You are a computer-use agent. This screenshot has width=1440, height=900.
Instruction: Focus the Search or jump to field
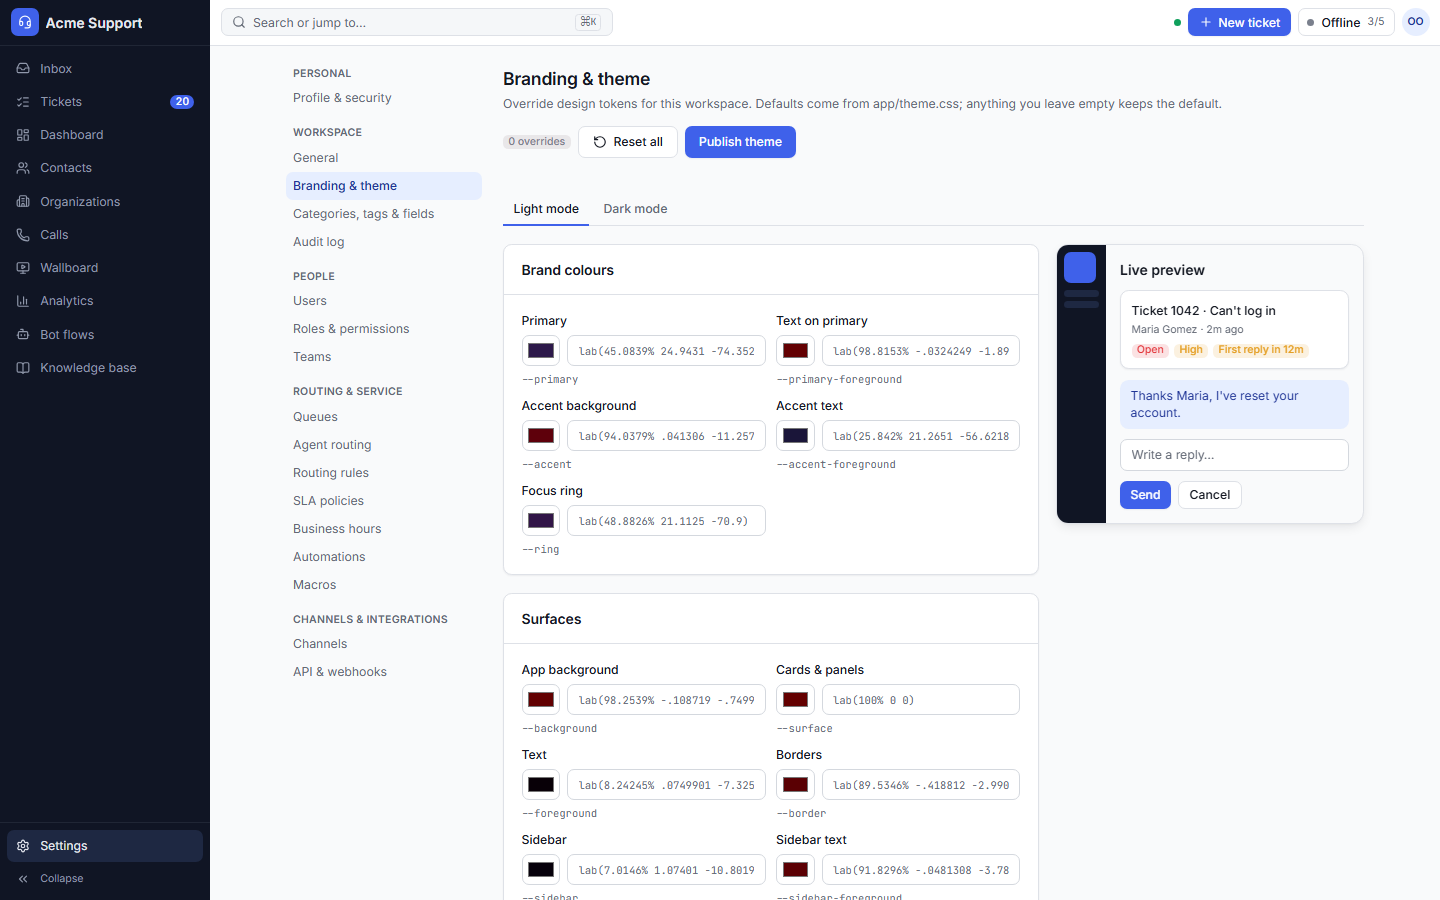point(417,22)
